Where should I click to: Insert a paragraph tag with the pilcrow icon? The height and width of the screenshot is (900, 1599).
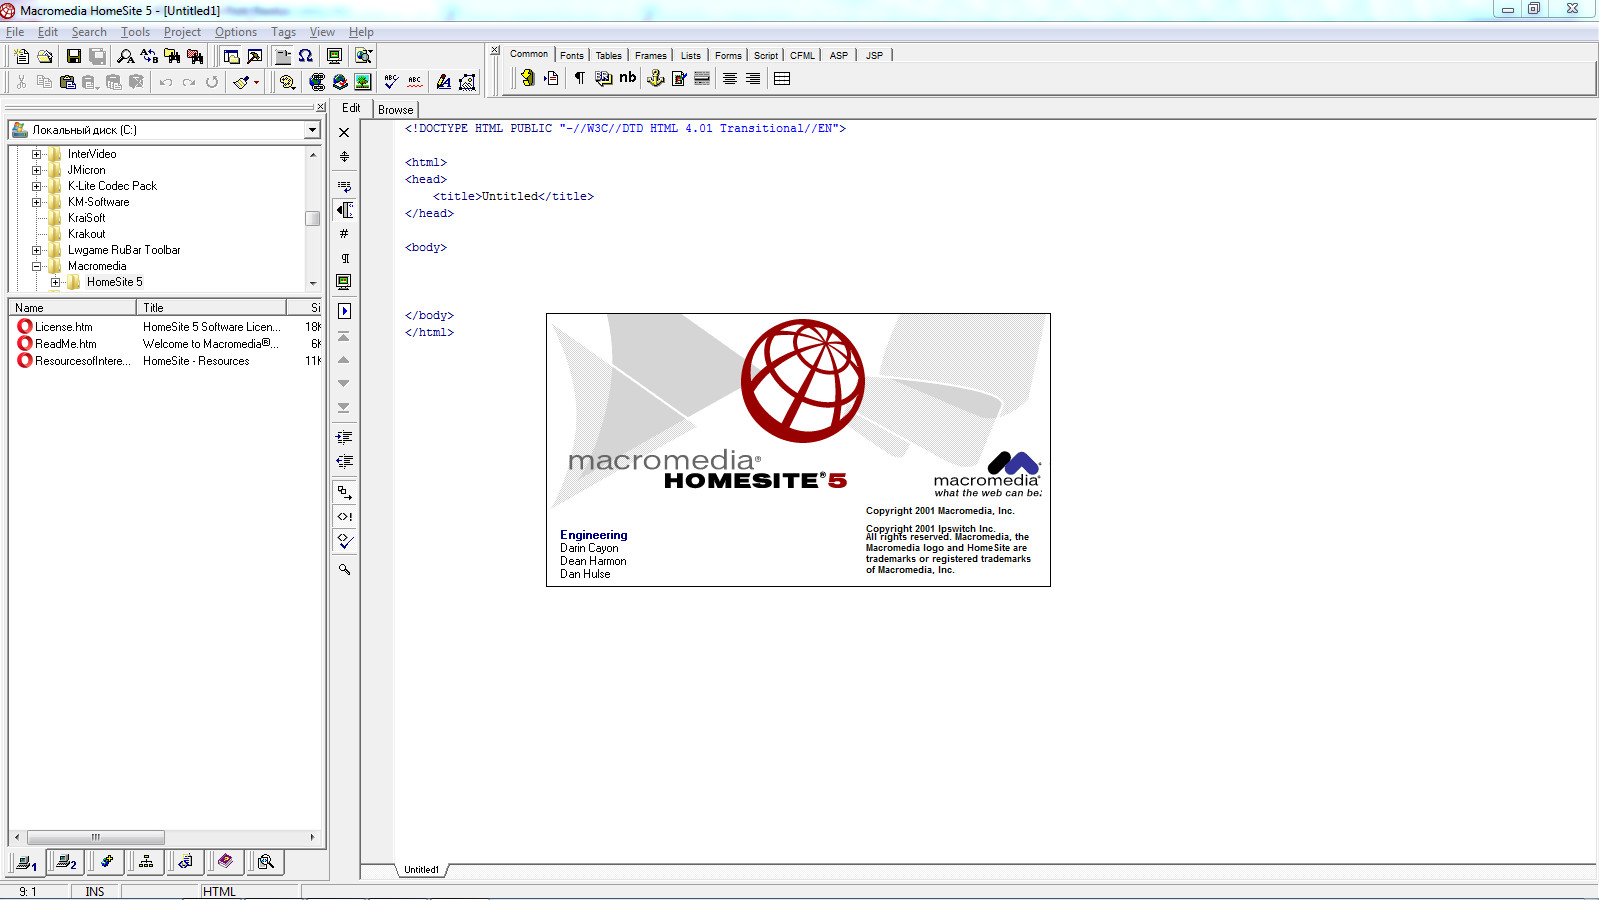click(579, 79)
